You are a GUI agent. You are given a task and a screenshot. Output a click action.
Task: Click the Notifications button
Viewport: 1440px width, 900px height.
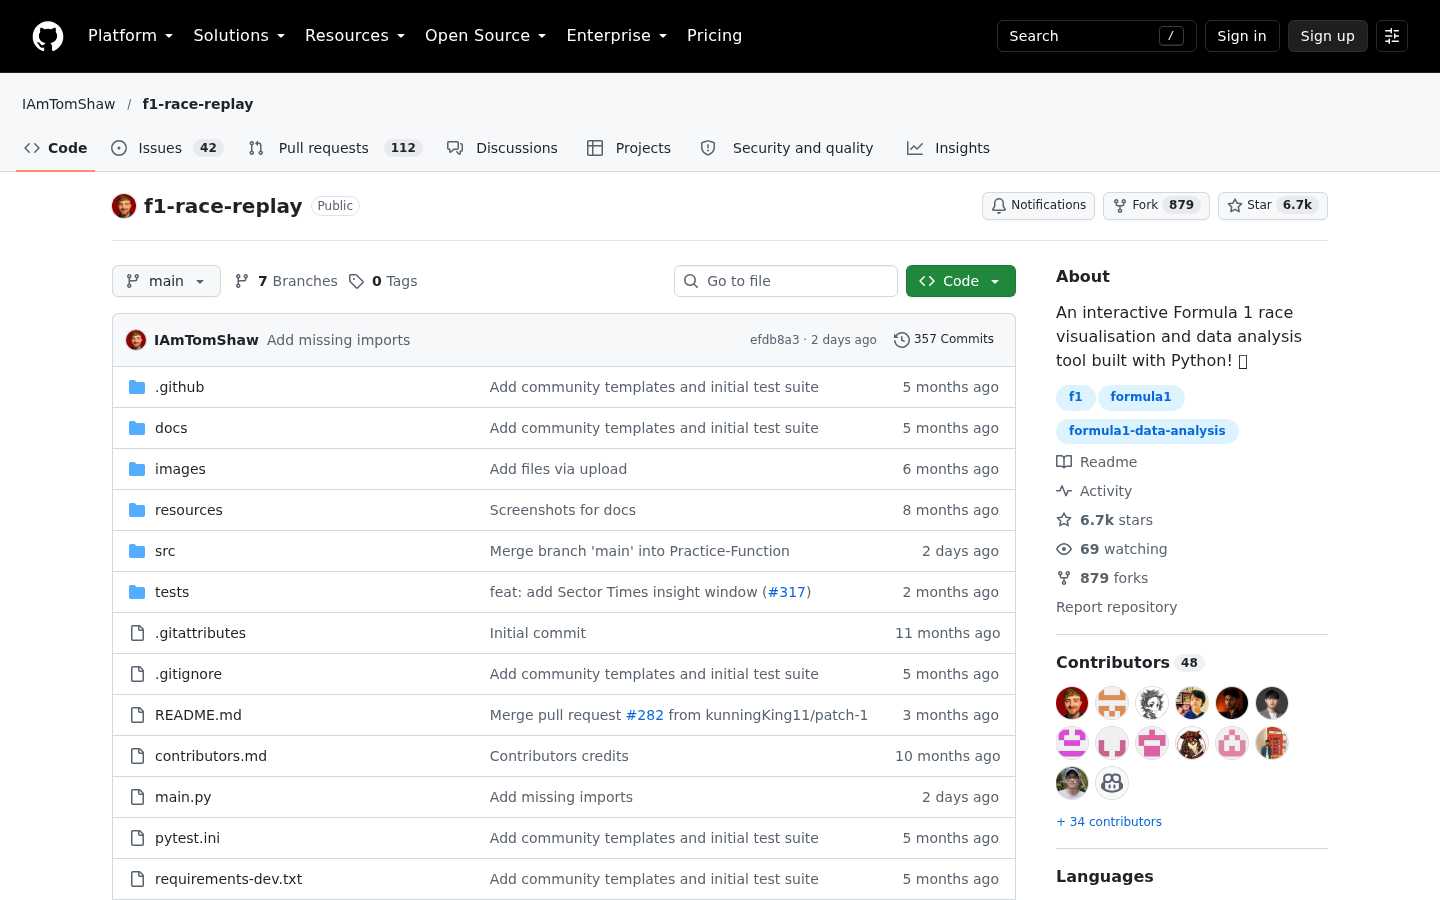[x=1038, y=206]
